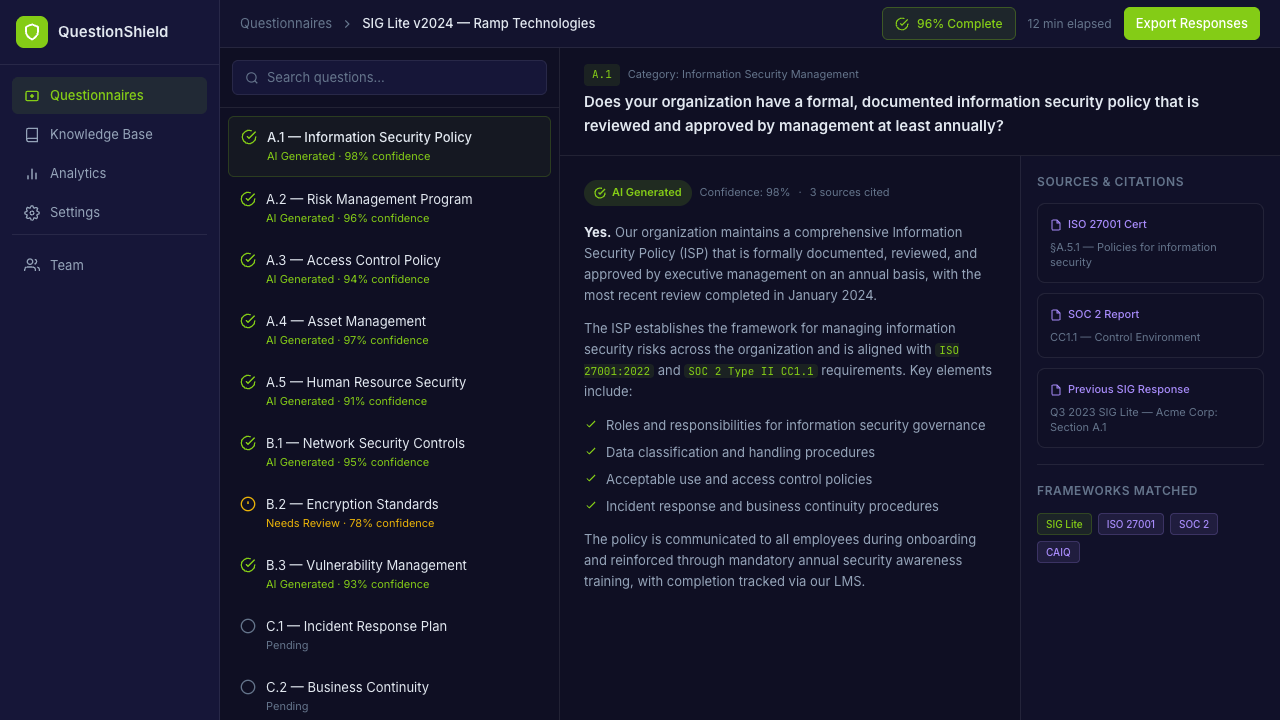Click the pending circle icon beside C.2 Business Continuity
Viewport: 1280px width, 720px height.
[248, 687]
